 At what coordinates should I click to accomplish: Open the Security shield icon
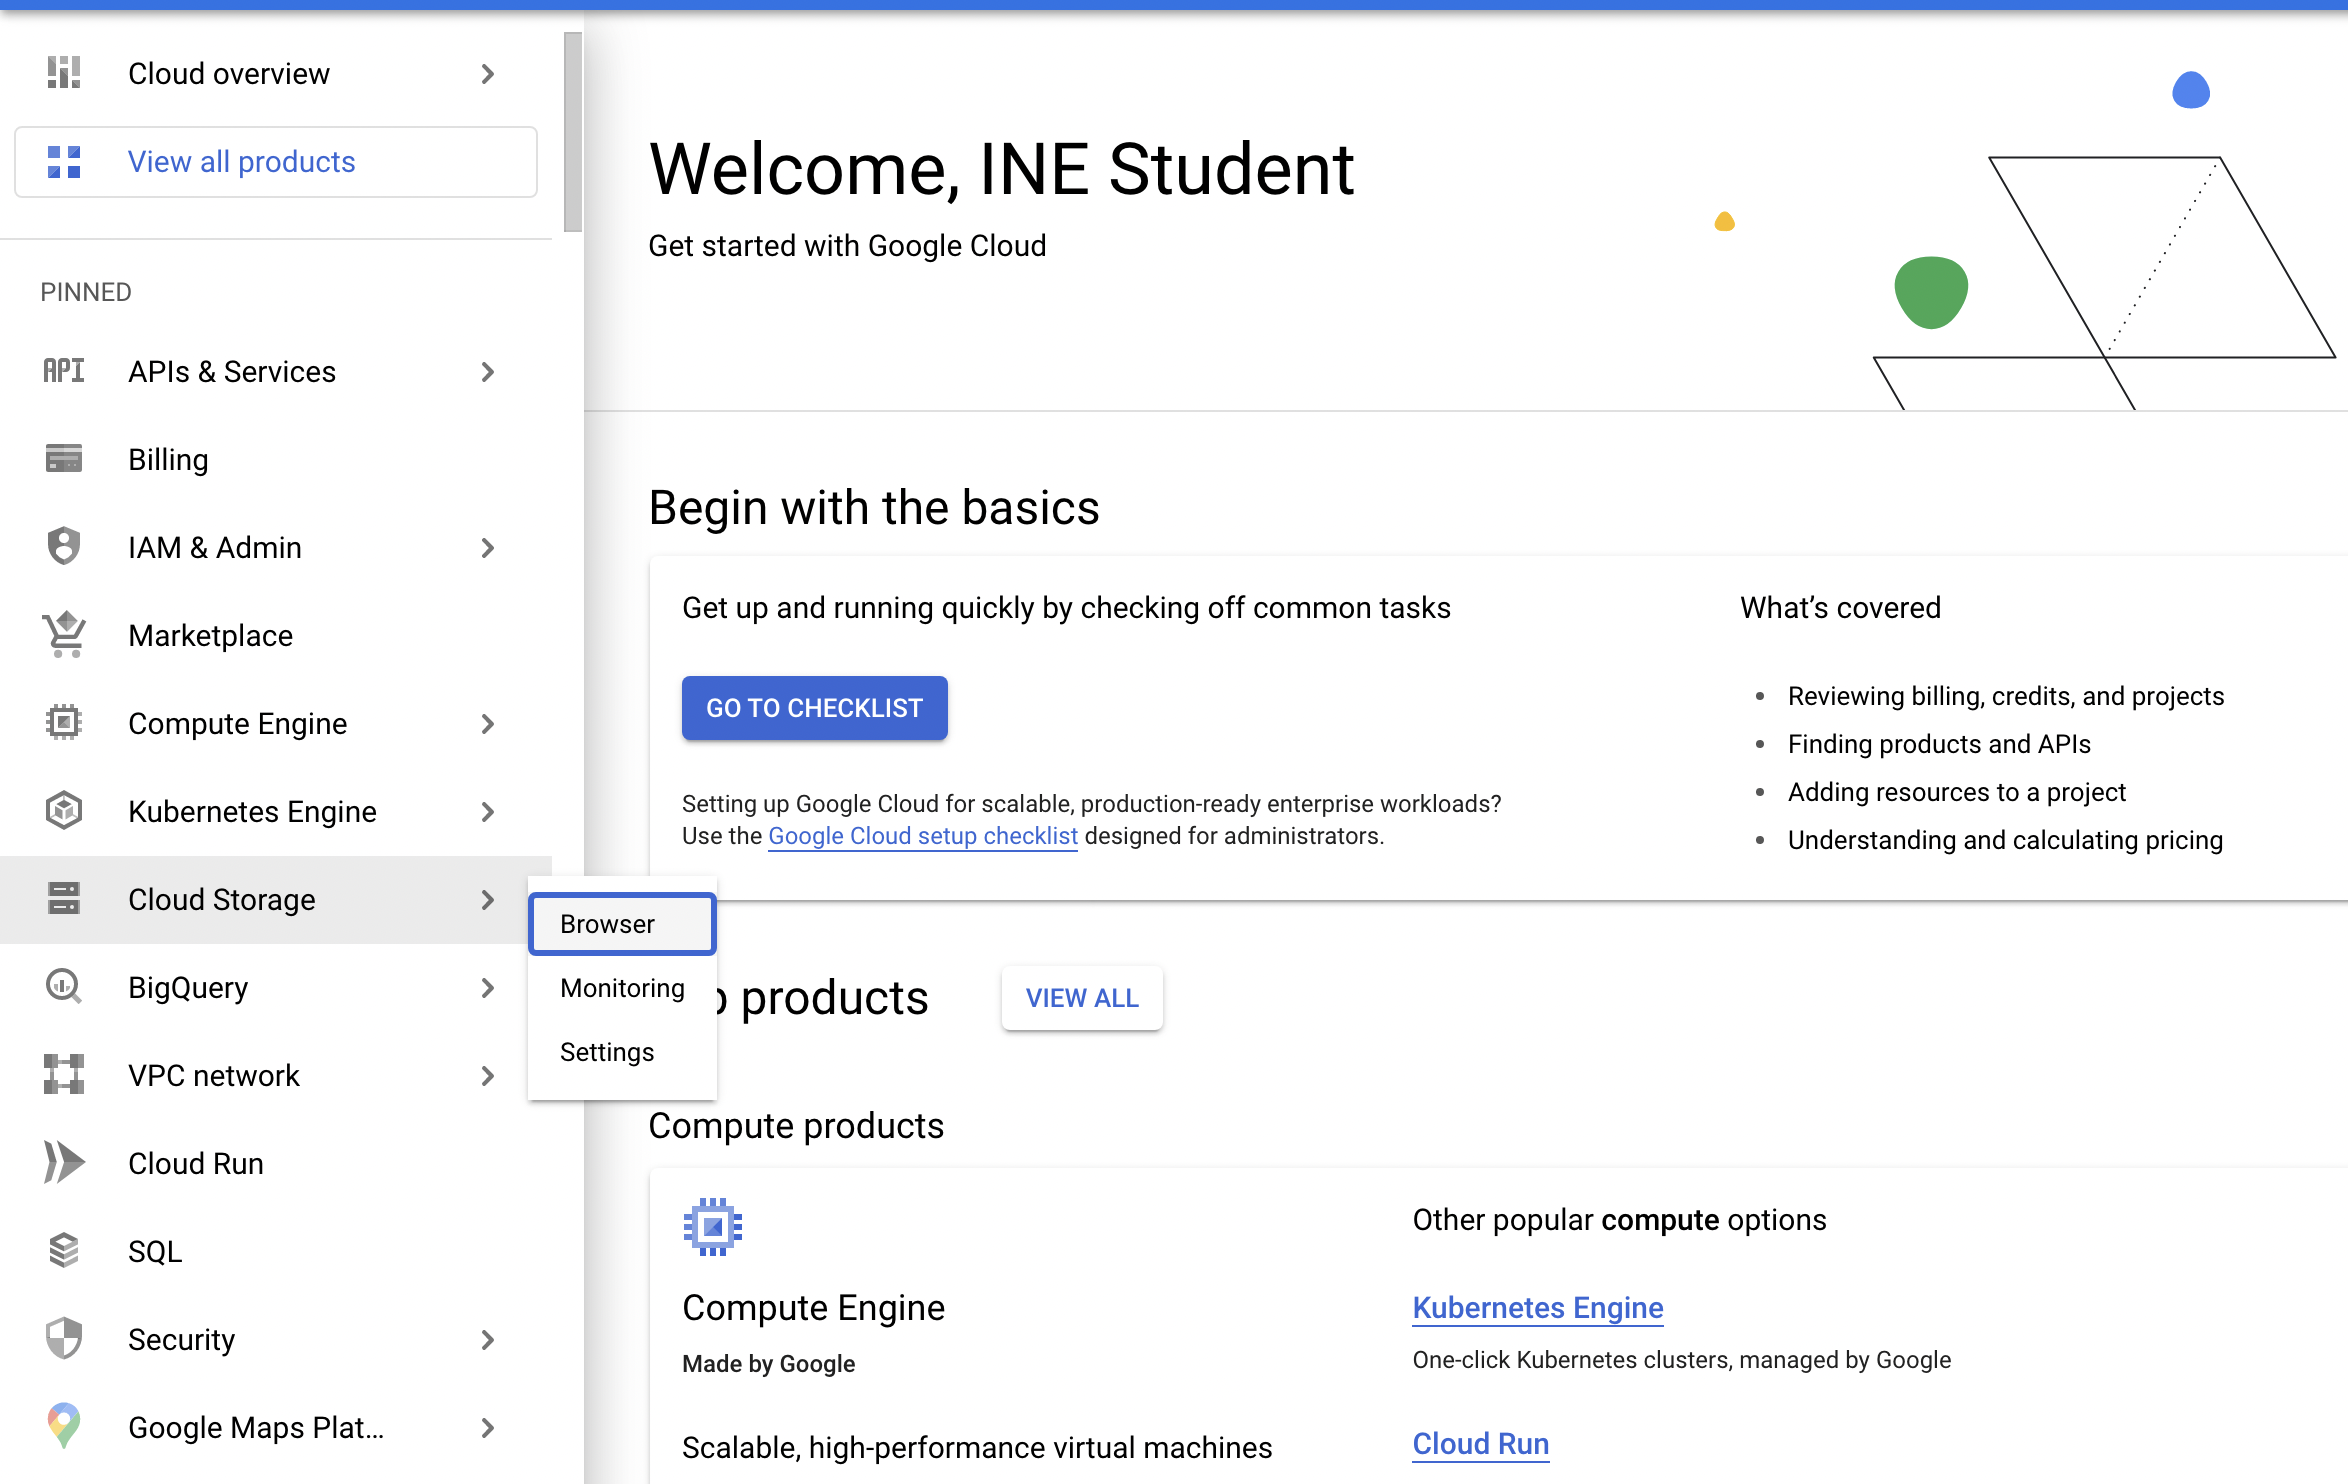pyautogui.click(x=62, y=1339)
